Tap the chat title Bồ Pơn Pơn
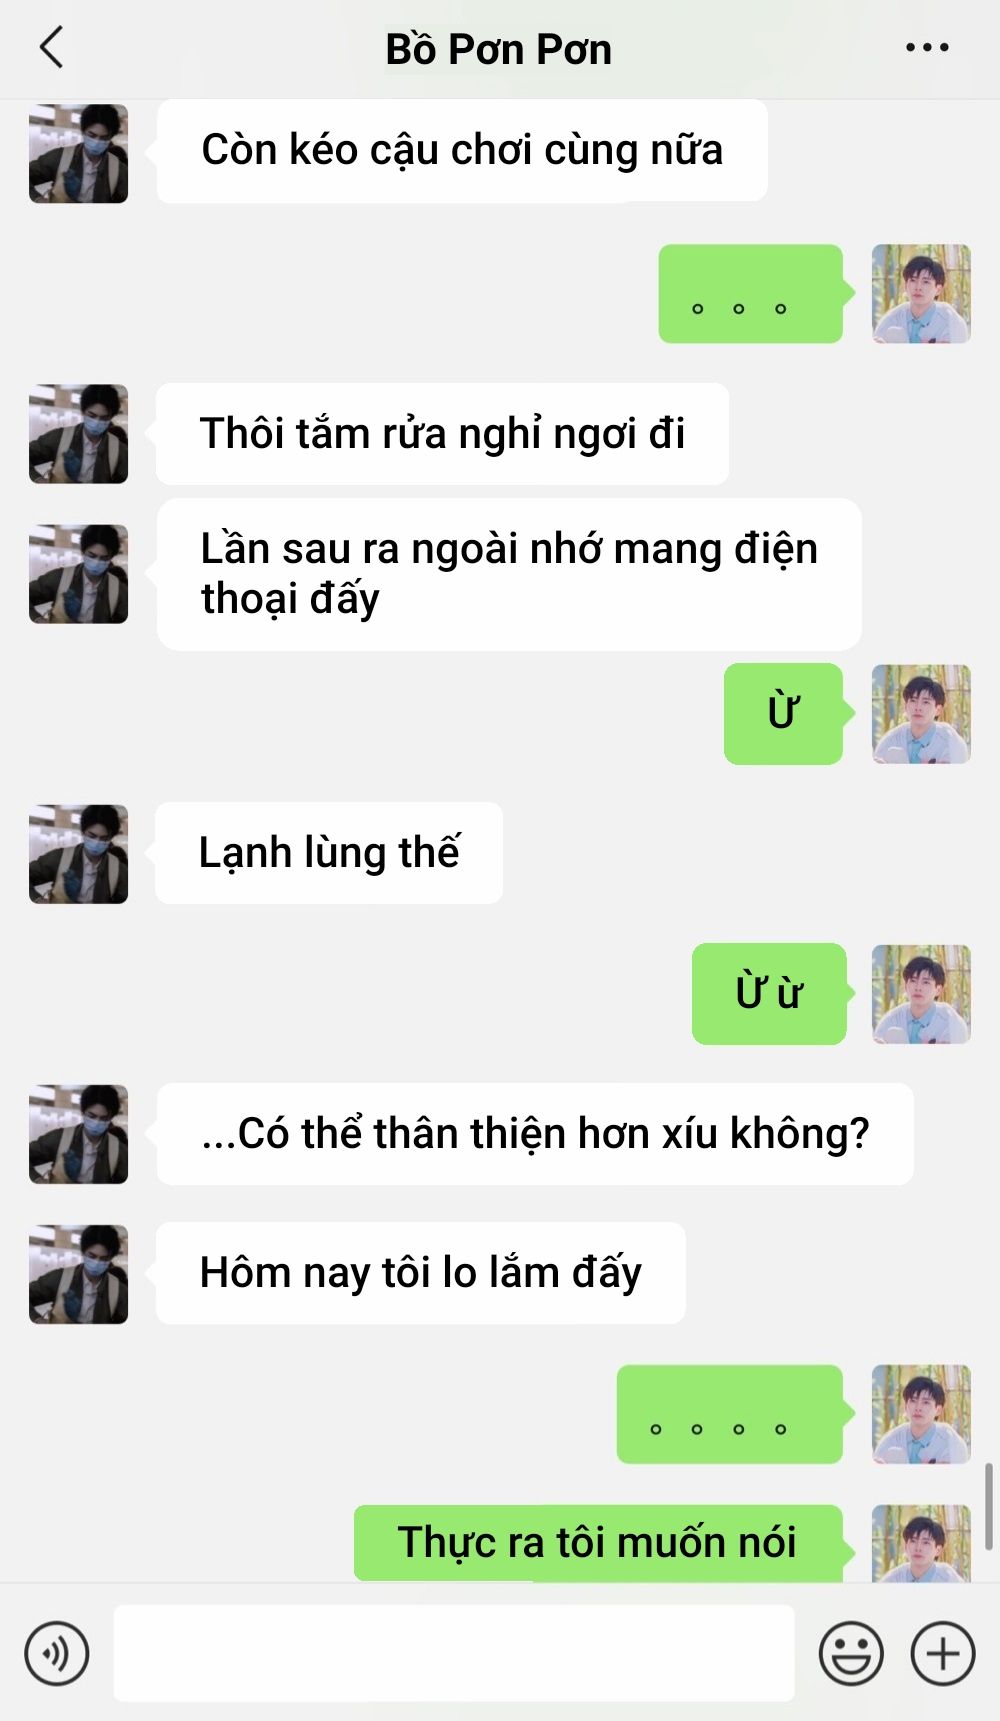This screenshot has height=1721, width=1000. point(498,49)
